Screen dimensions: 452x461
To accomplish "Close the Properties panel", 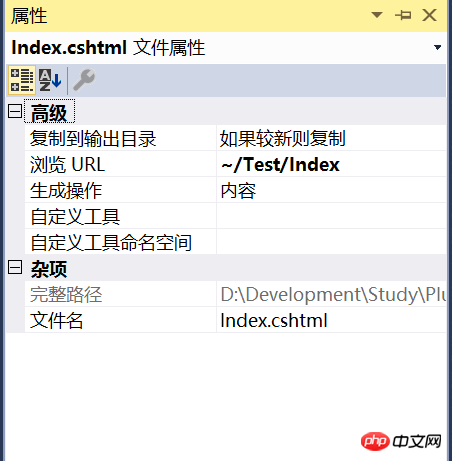I will [x=429, y=15].
